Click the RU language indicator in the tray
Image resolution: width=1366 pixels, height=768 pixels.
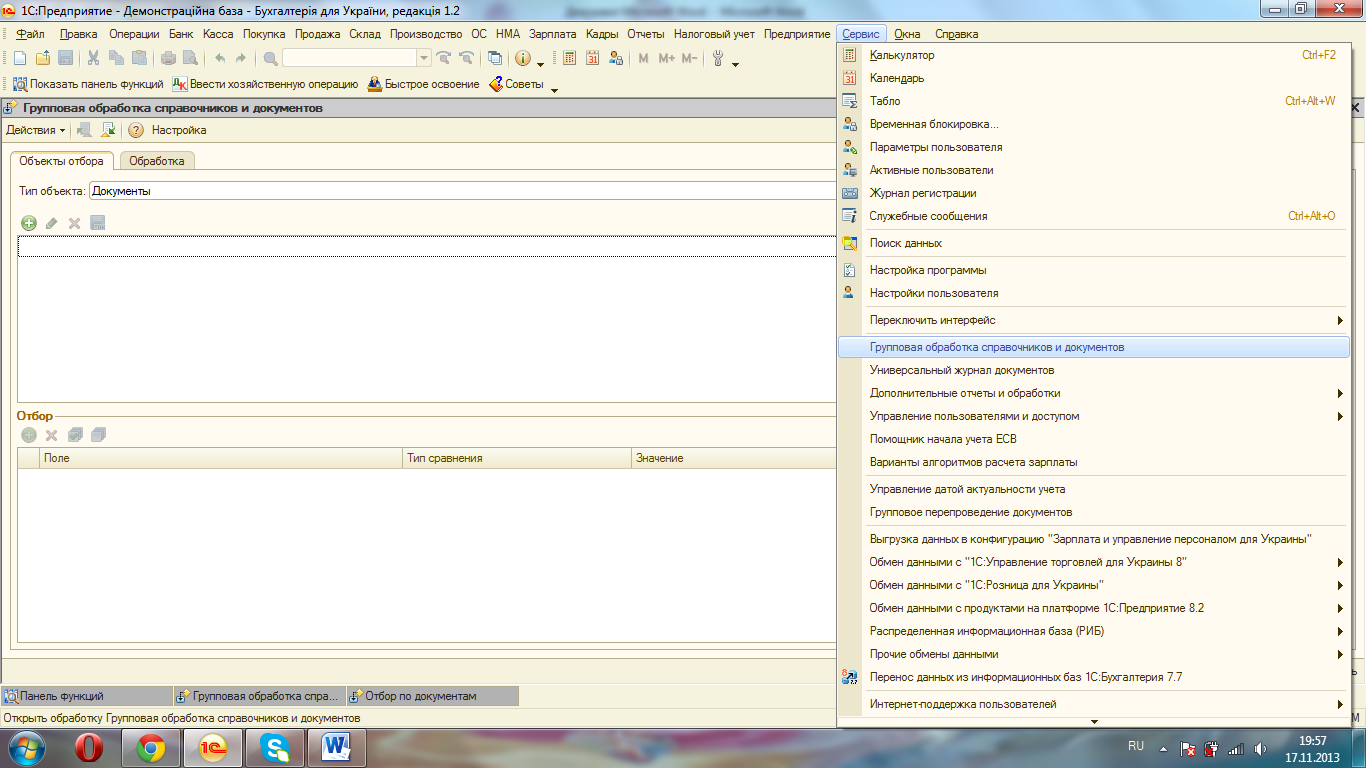1136,746
